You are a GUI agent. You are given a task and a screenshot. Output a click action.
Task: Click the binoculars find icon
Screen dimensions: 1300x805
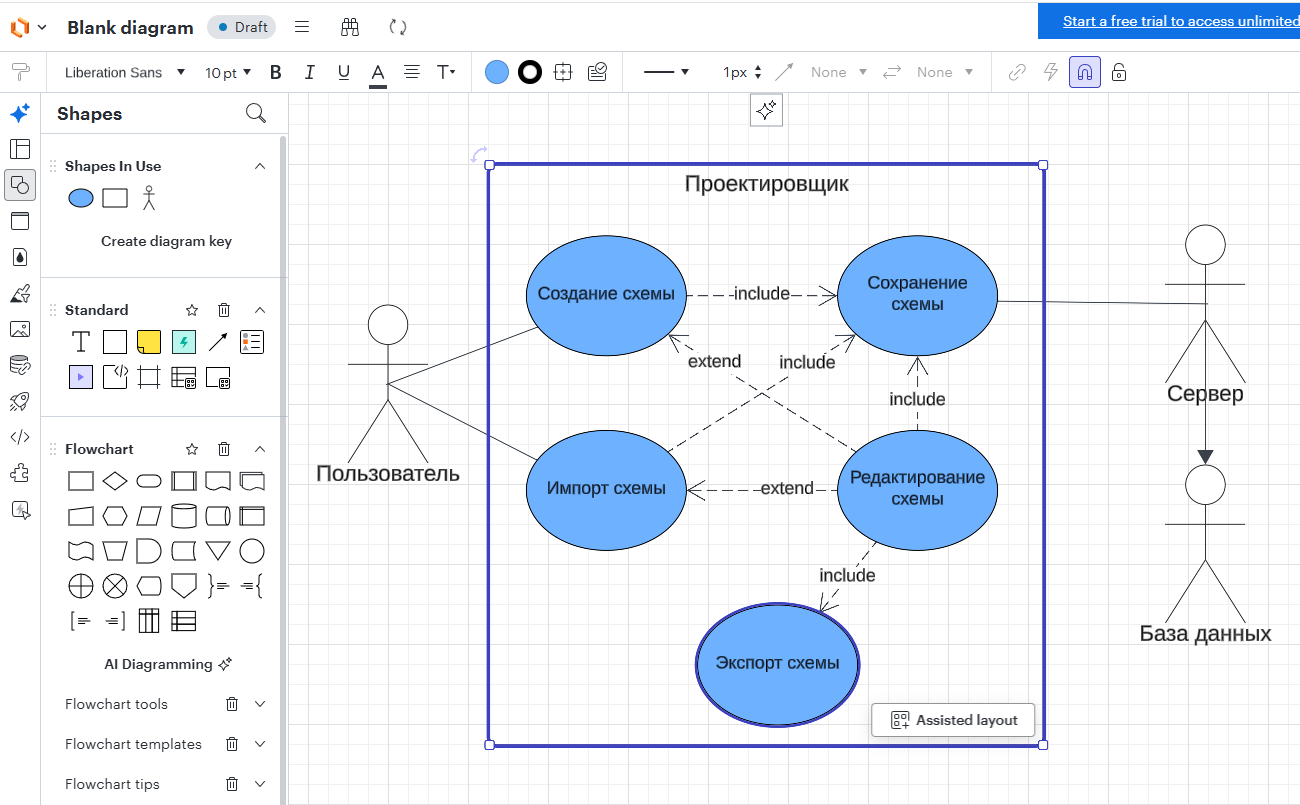[349, 27]
